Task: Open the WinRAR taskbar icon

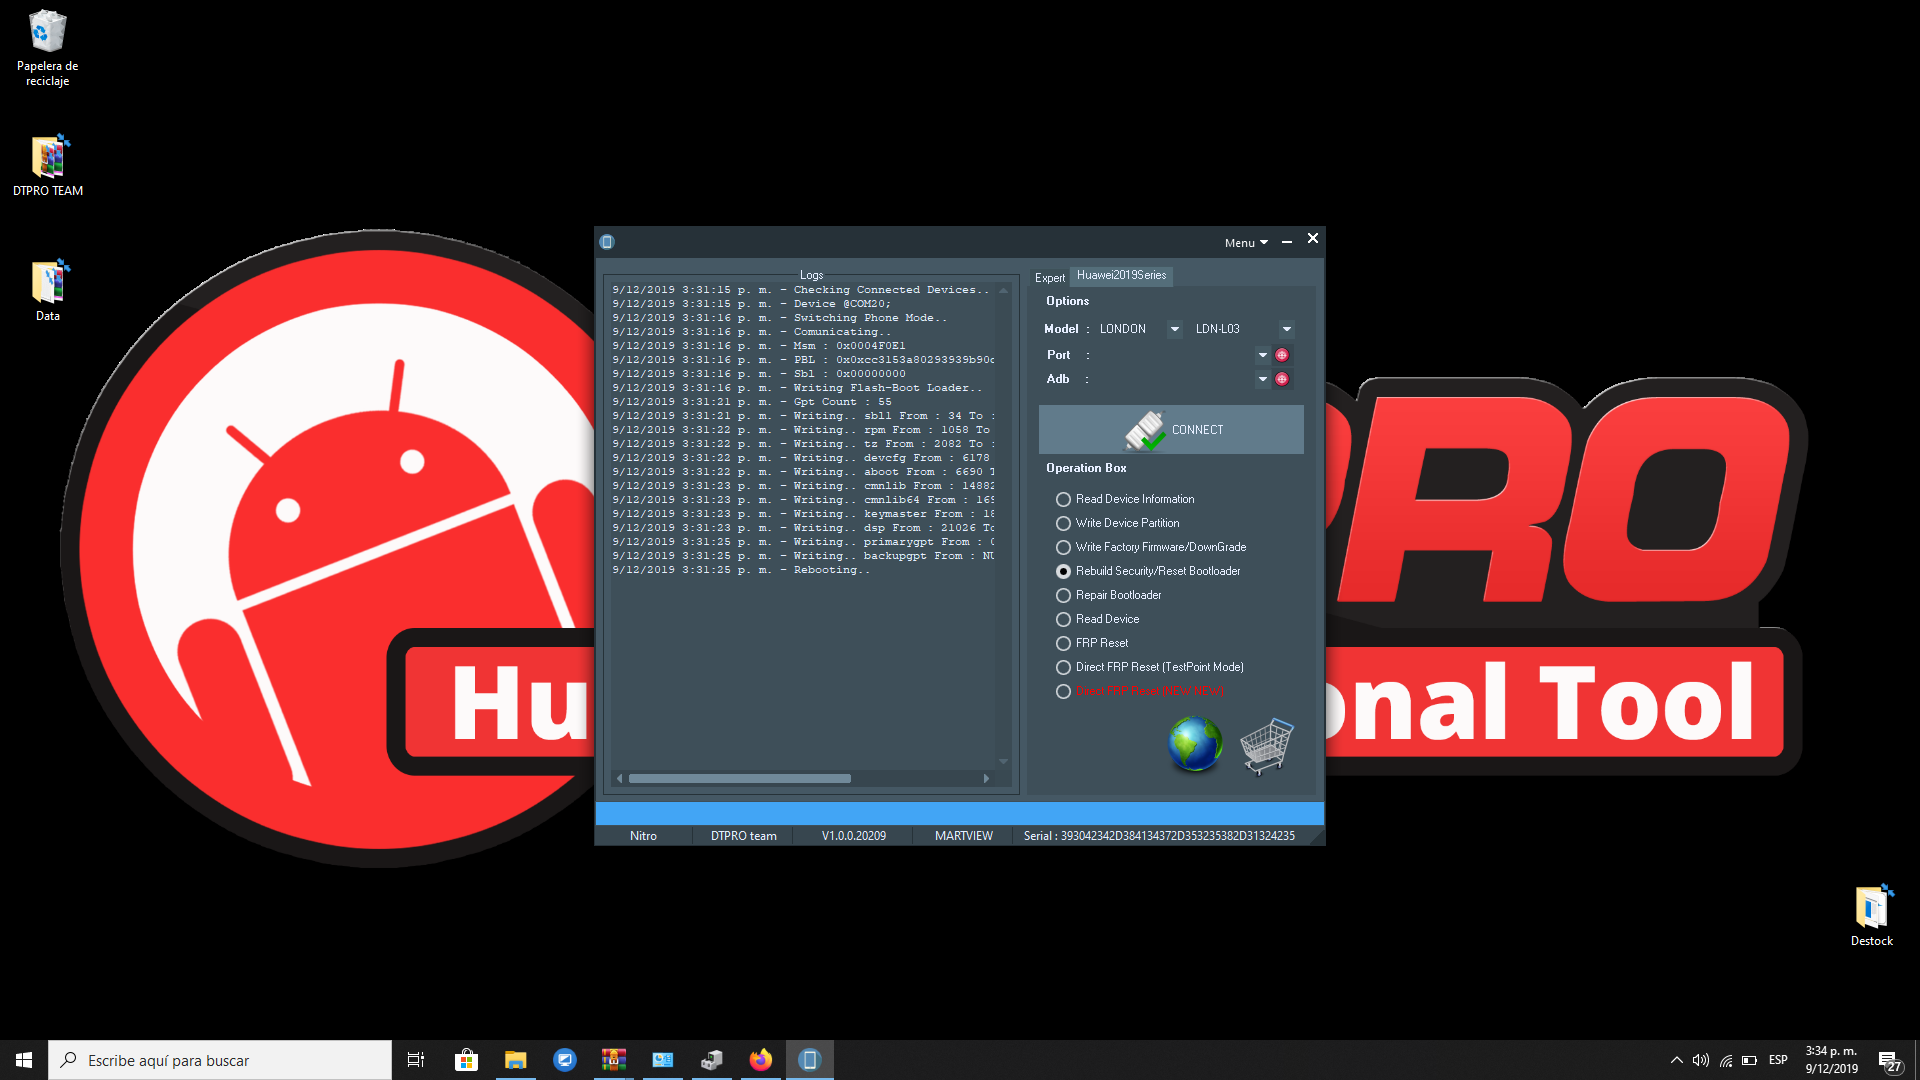Action: tap(614, 1060)
